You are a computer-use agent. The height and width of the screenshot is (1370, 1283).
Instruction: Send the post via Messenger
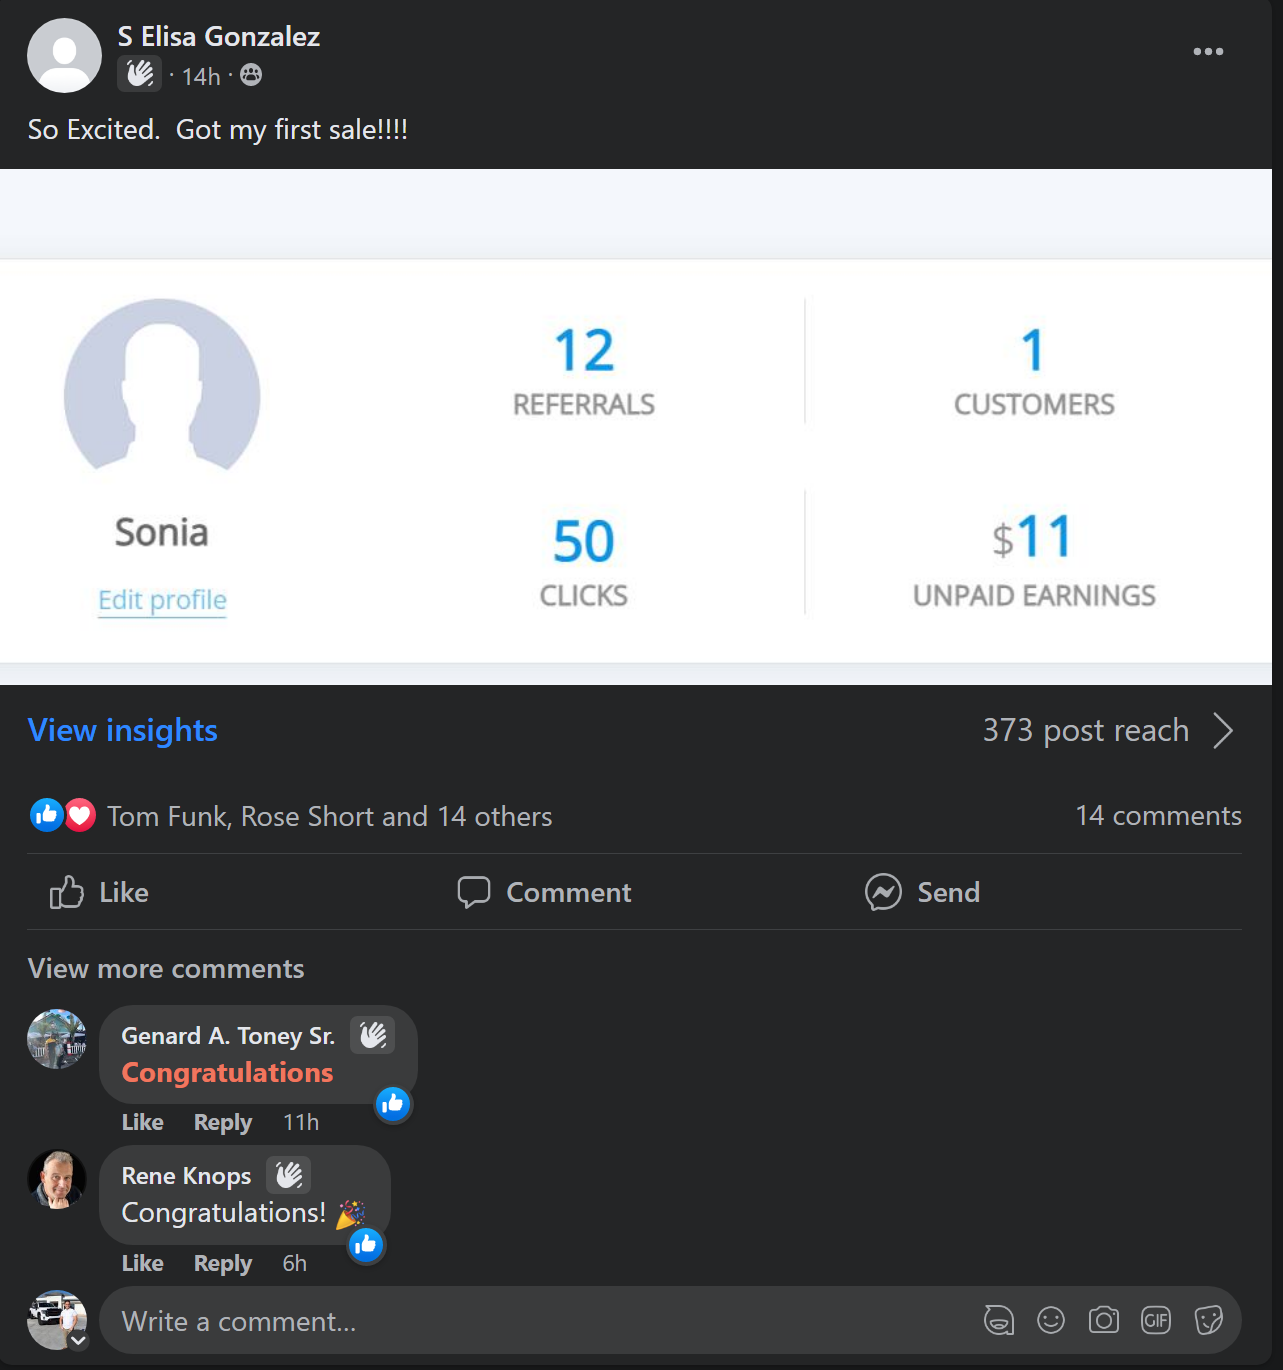point(923,892)
